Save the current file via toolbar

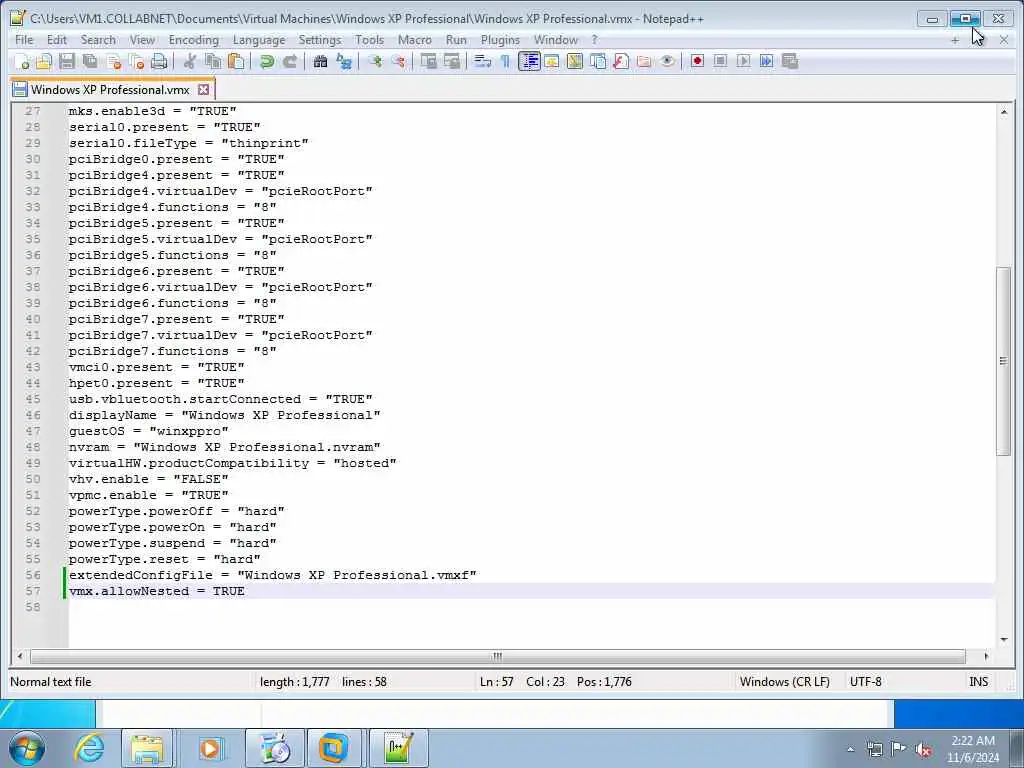[x=67, y=61]
